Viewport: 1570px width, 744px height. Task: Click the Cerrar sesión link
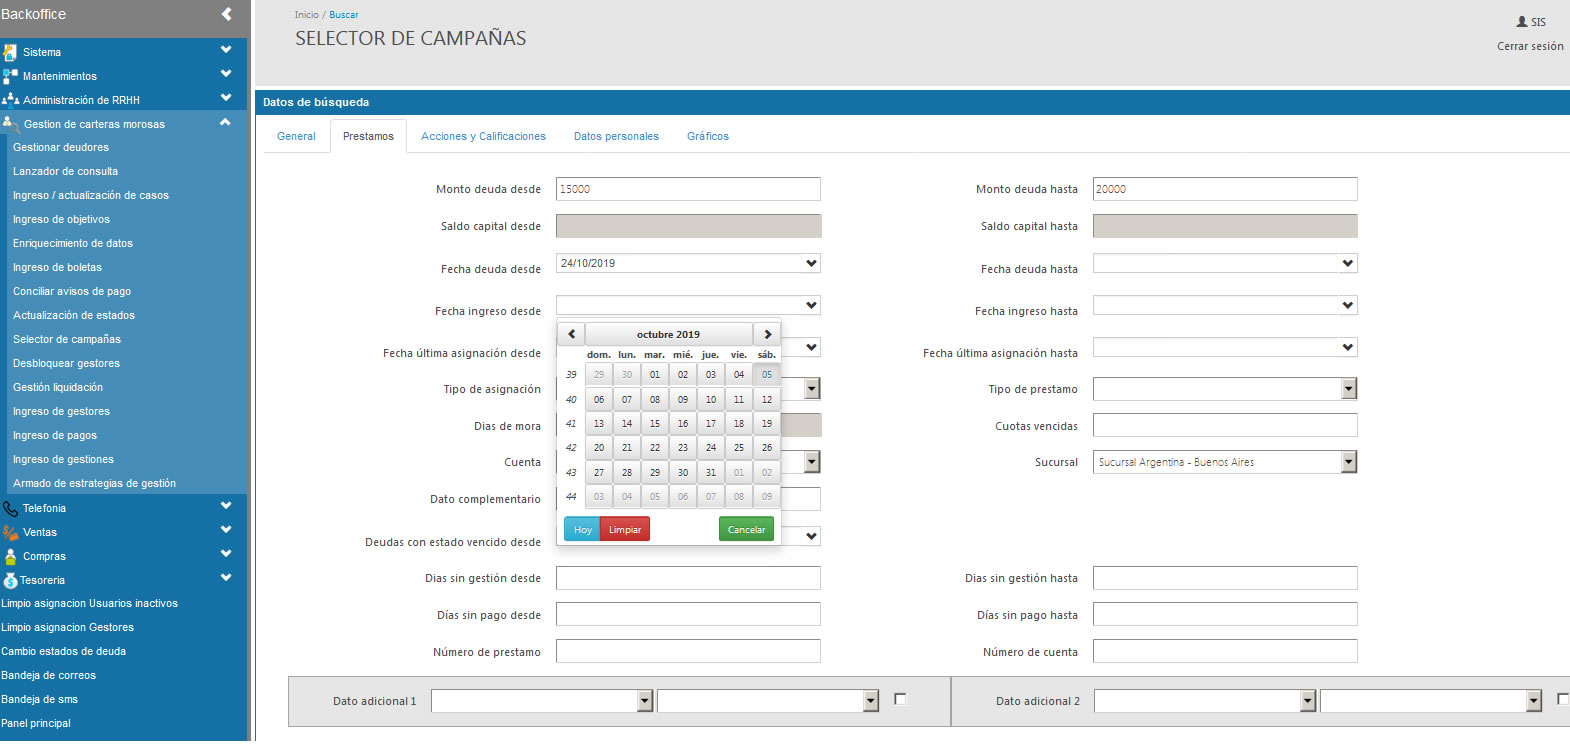[x=1530, y=46]
